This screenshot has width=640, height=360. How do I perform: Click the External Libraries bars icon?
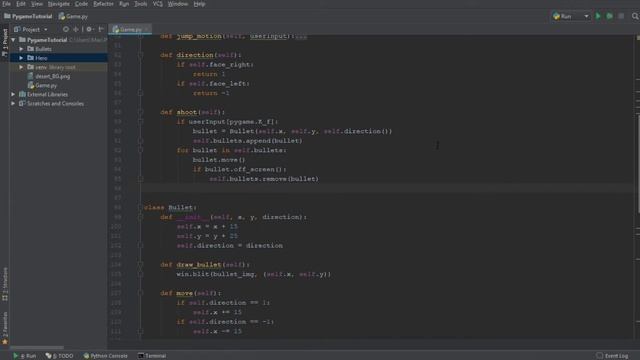(x=22, y=94)
